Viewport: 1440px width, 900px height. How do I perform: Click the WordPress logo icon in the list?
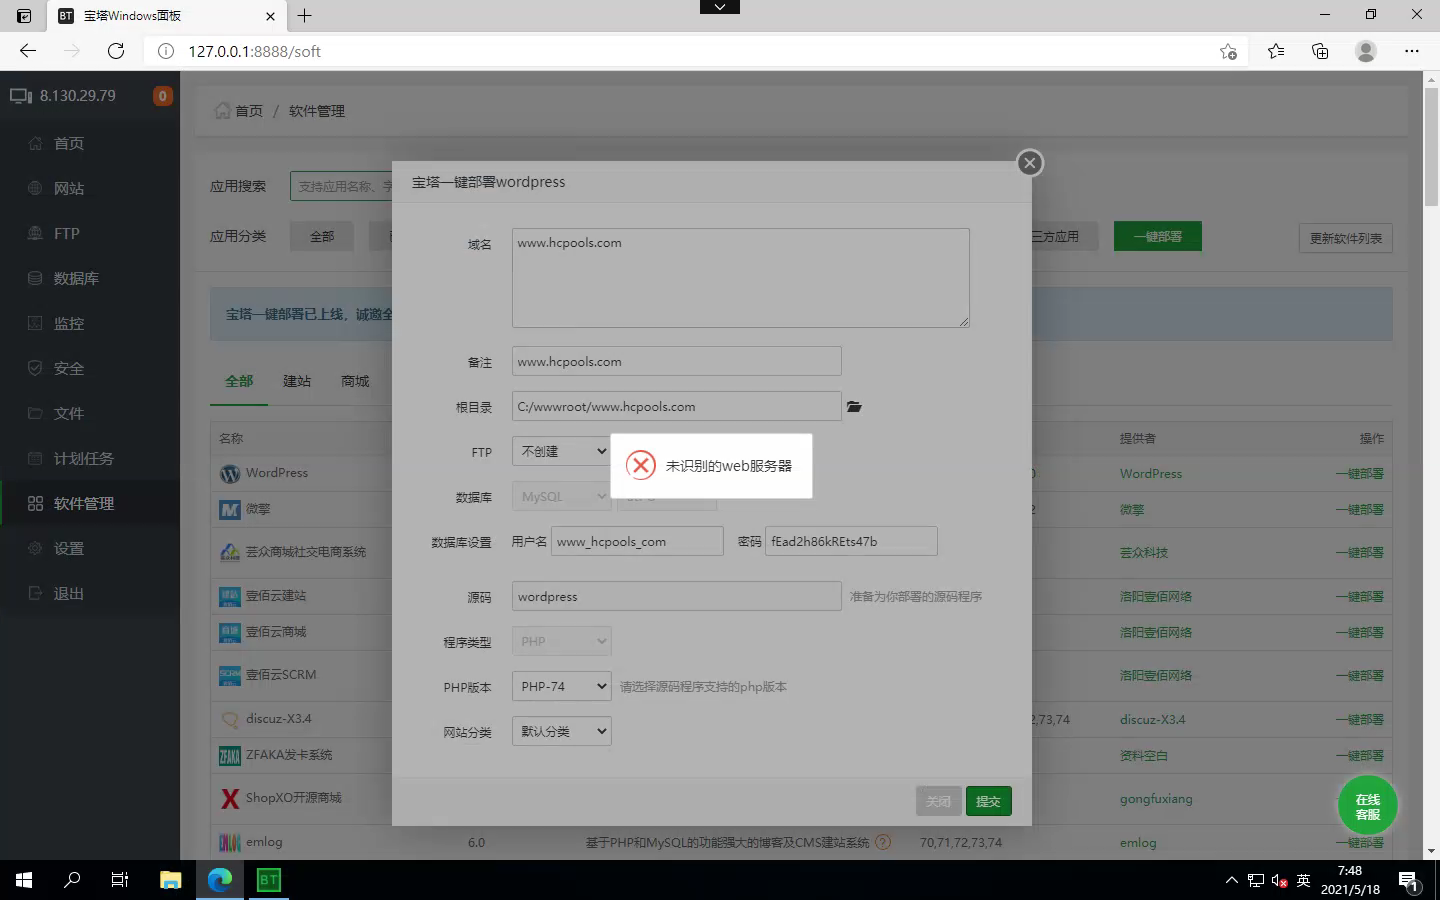230,474
